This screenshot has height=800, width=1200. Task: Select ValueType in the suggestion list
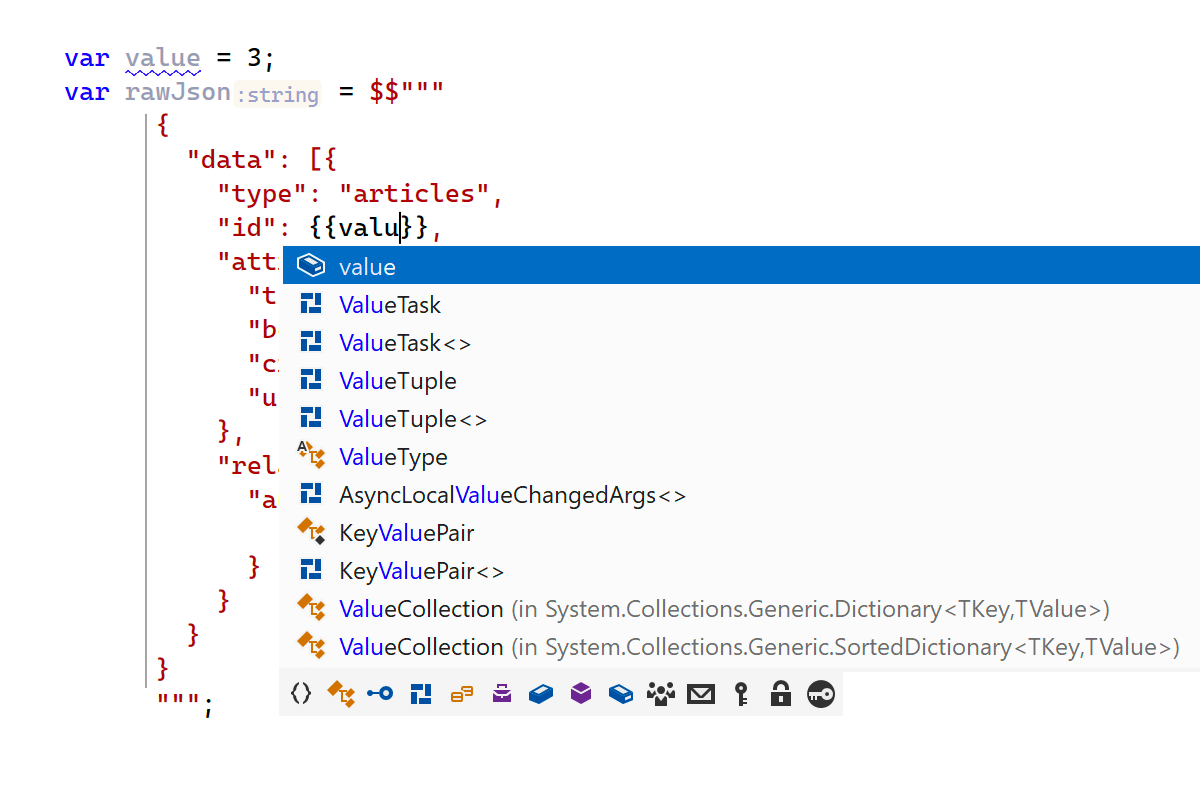click(x=393, y=457)
